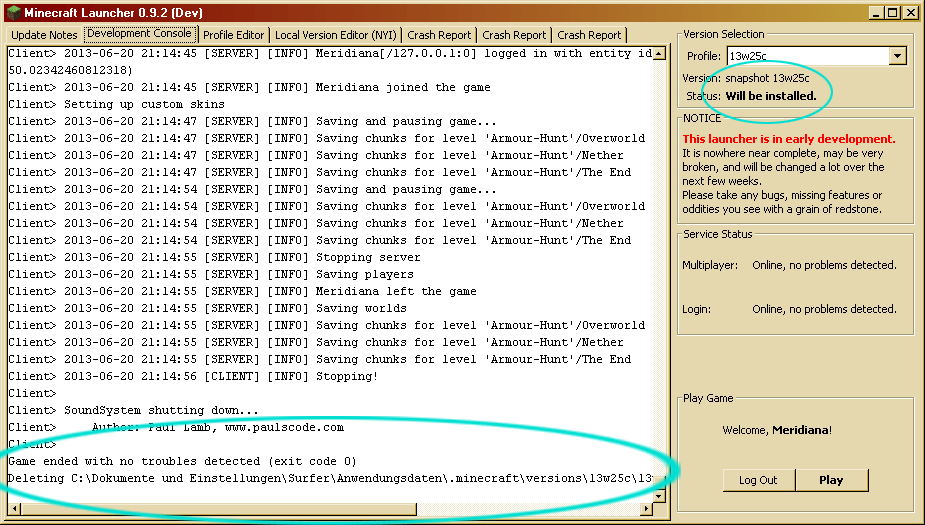
Task: Click the Log Out button
Action: pos(759,480)
